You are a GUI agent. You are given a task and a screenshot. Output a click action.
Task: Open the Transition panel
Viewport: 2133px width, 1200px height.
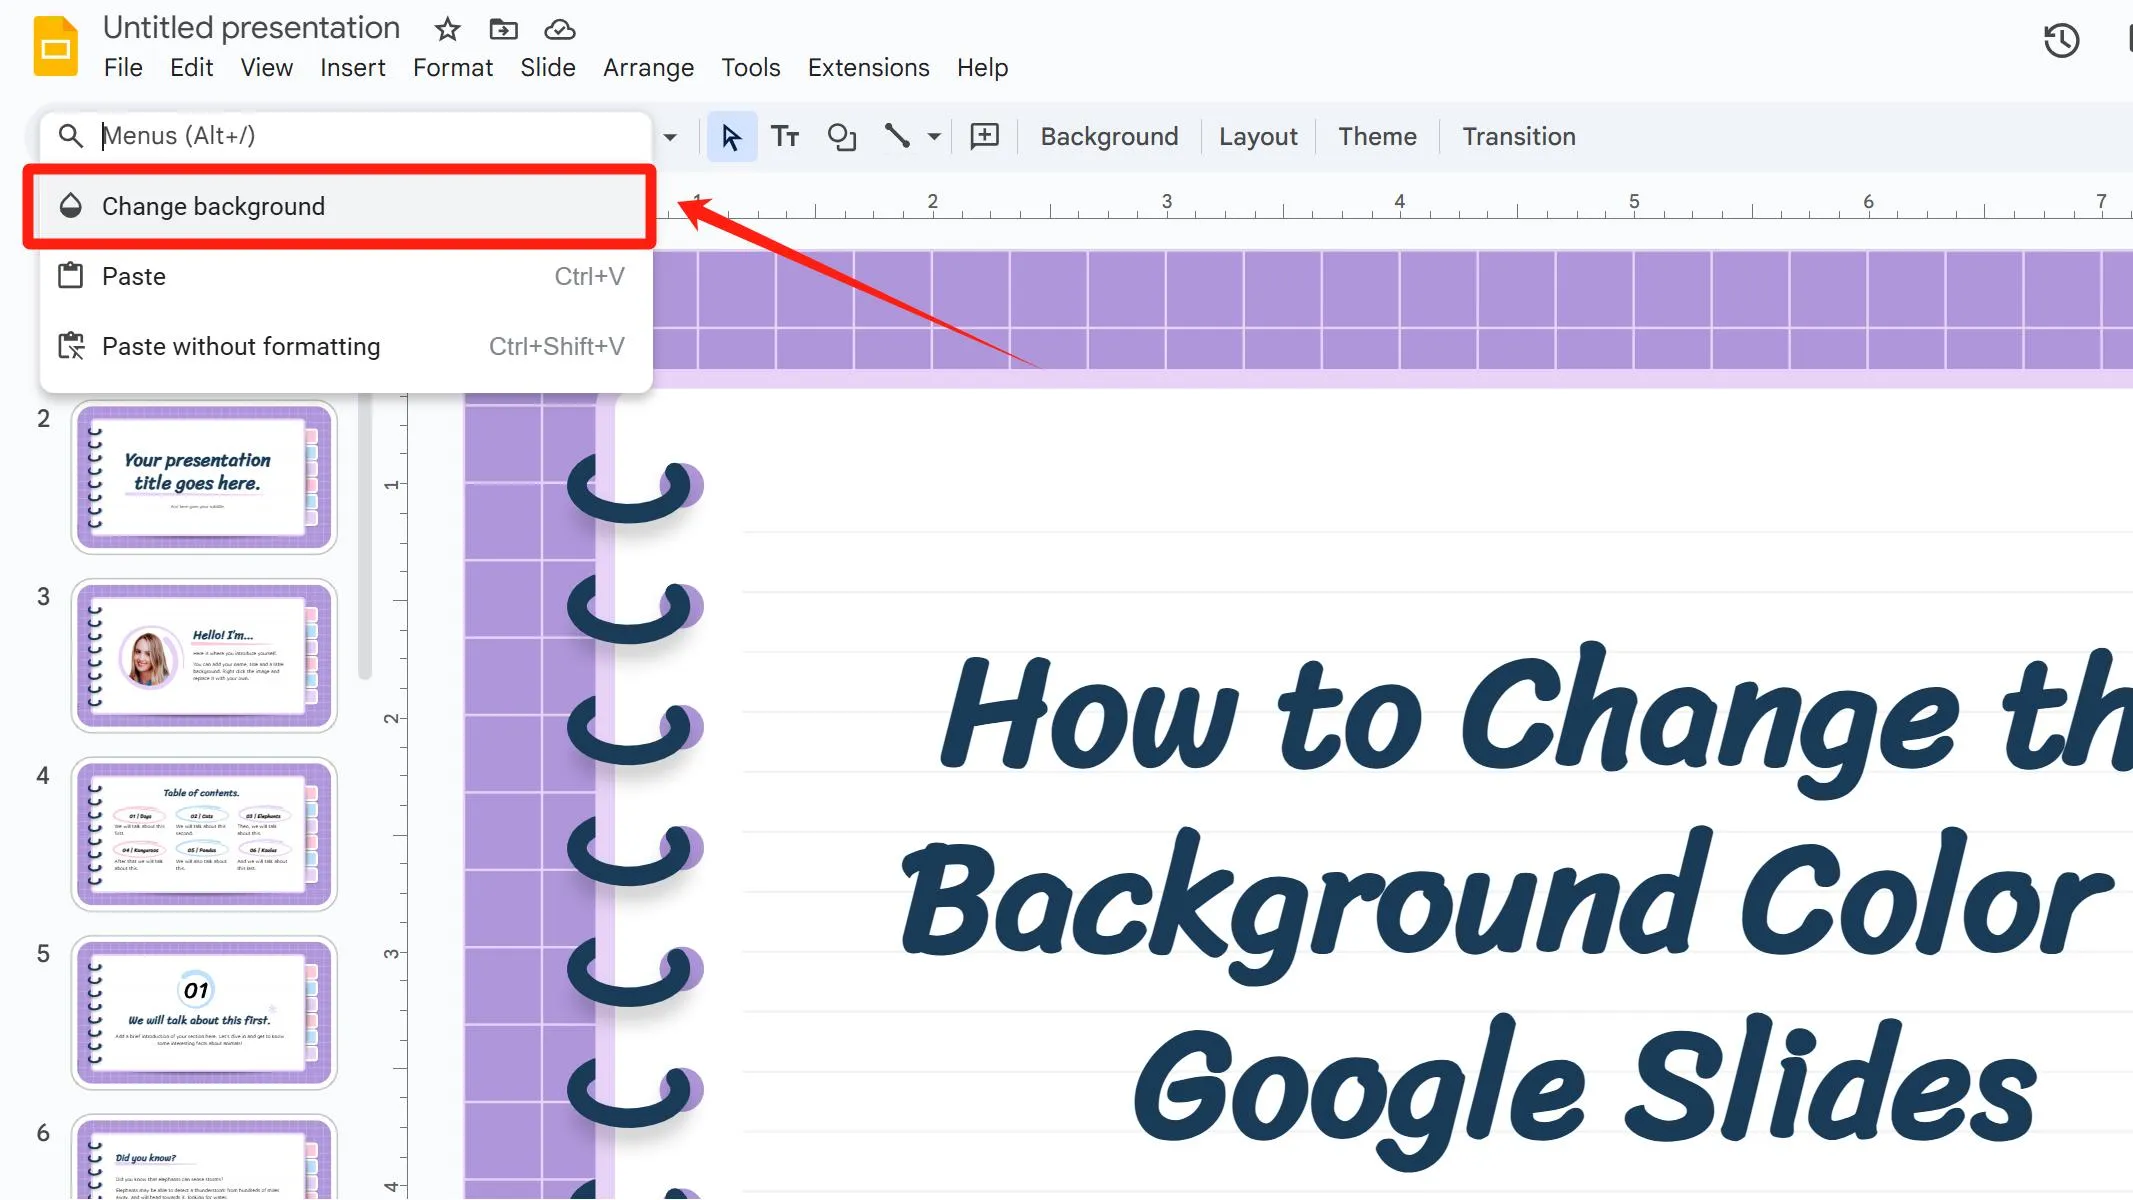(x=1518, y=136)
